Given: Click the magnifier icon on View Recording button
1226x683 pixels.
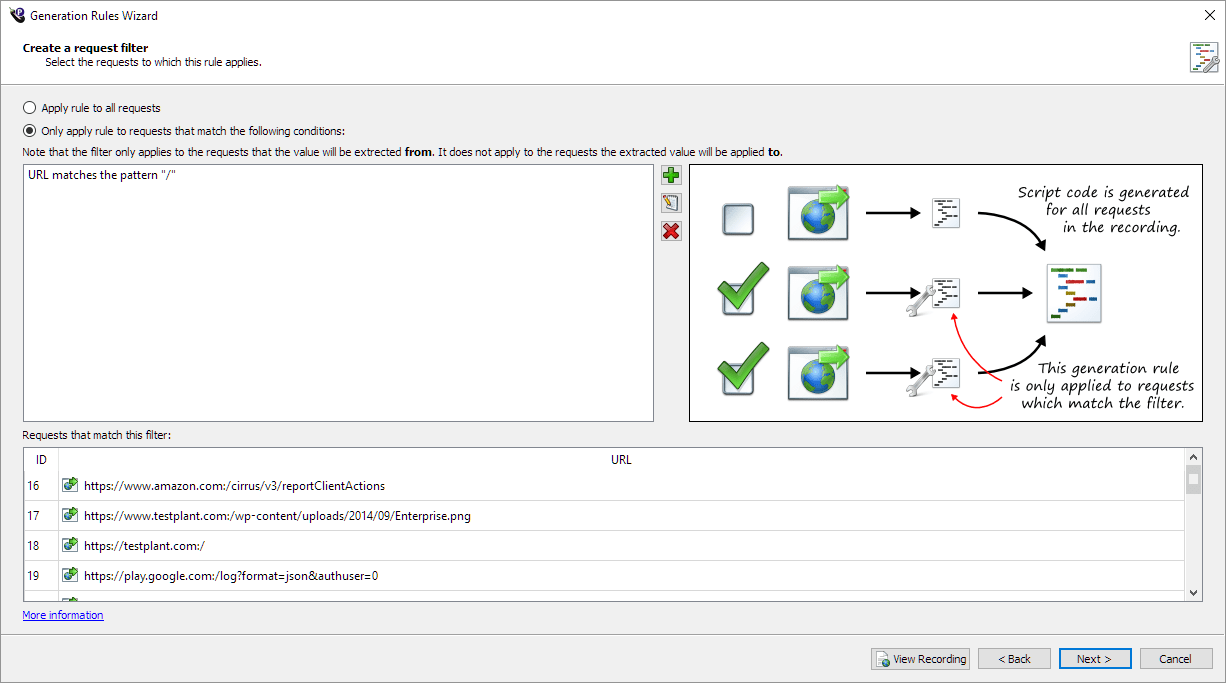Looking at the screenshot, I should tap(884, 658).
